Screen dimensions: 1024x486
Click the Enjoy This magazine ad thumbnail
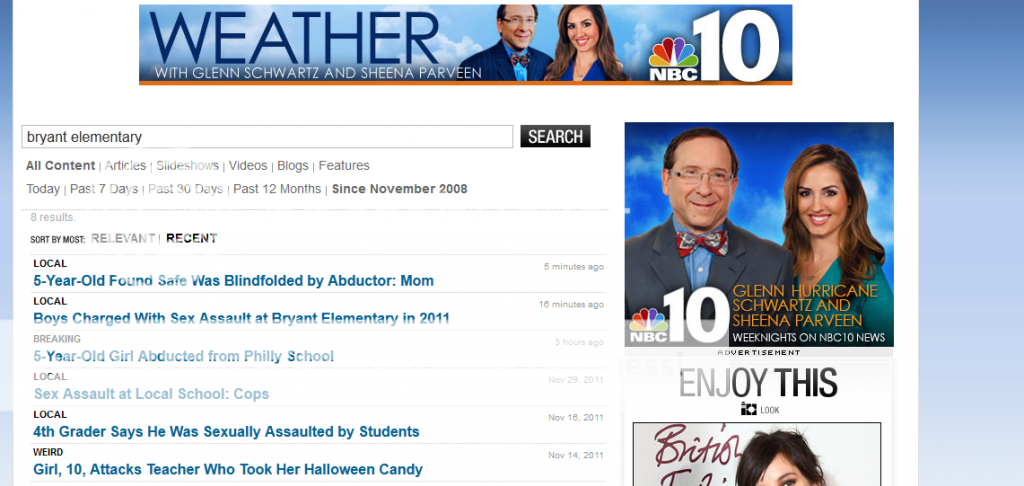point(756,454)
